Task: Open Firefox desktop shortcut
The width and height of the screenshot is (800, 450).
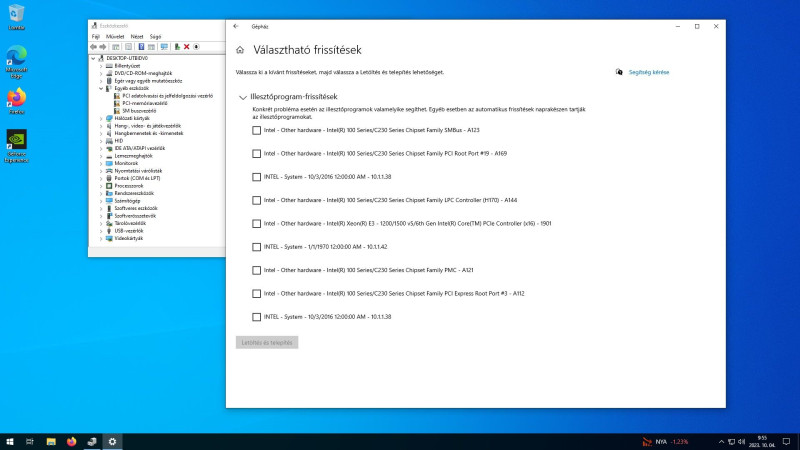Action: point(16,101)
